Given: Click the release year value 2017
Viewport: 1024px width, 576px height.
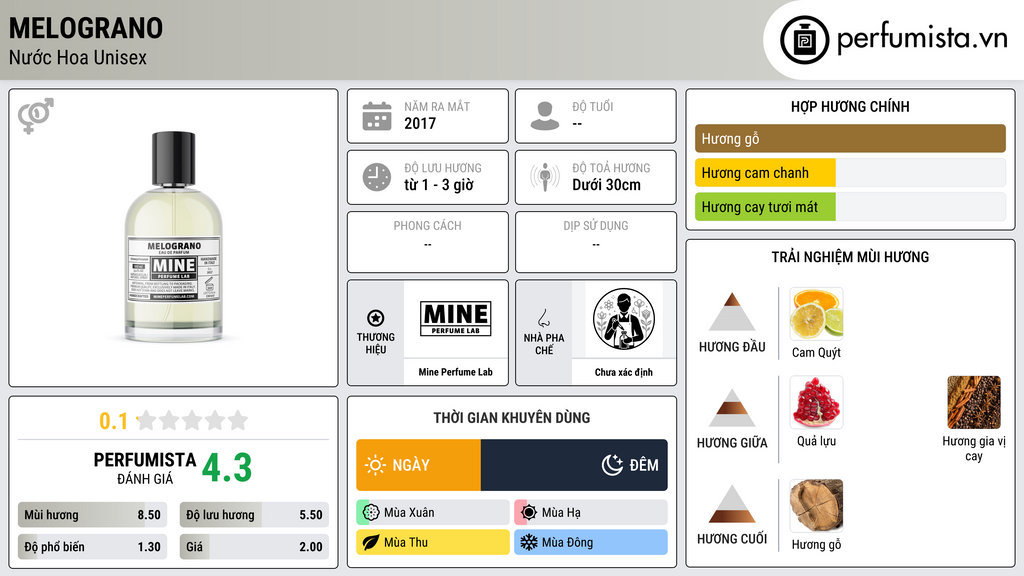Looking at the screenshot, I should tap(420, 123).
